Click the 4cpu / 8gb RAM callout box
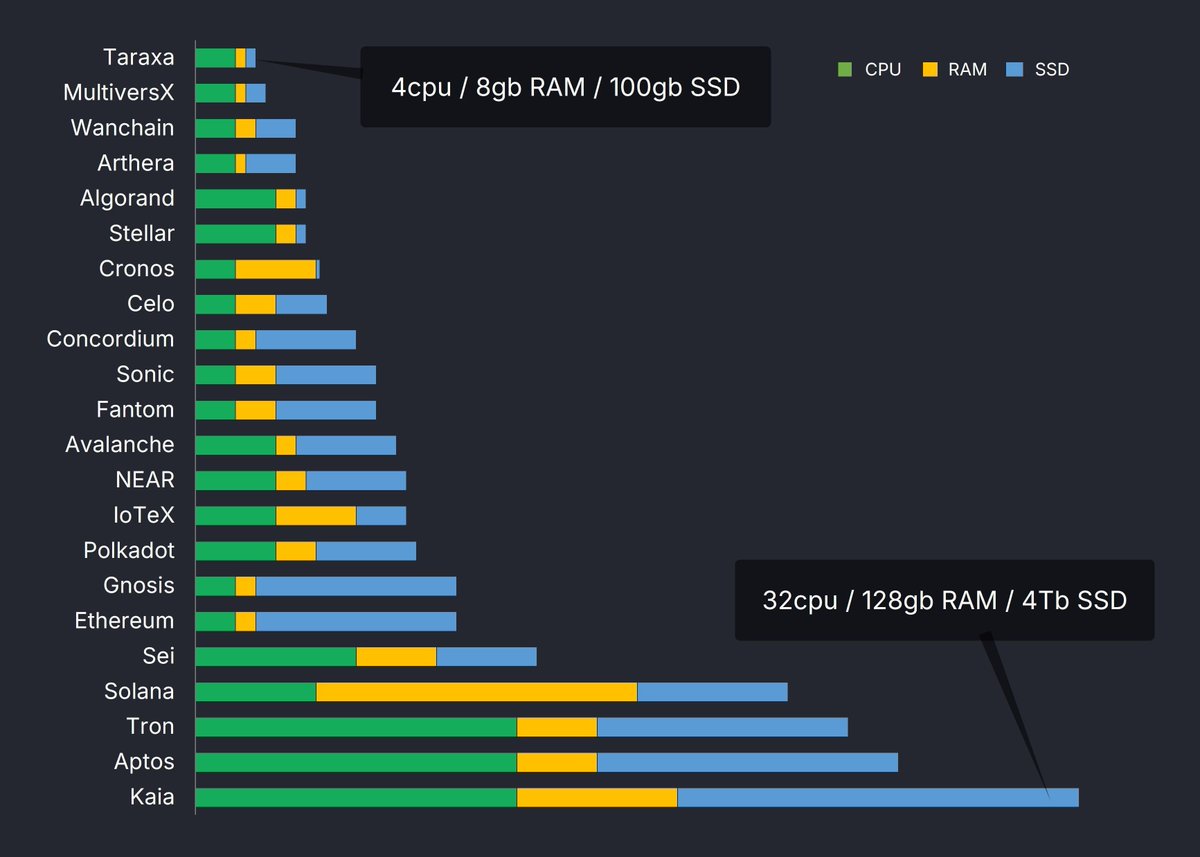 [x=565, y=87]
